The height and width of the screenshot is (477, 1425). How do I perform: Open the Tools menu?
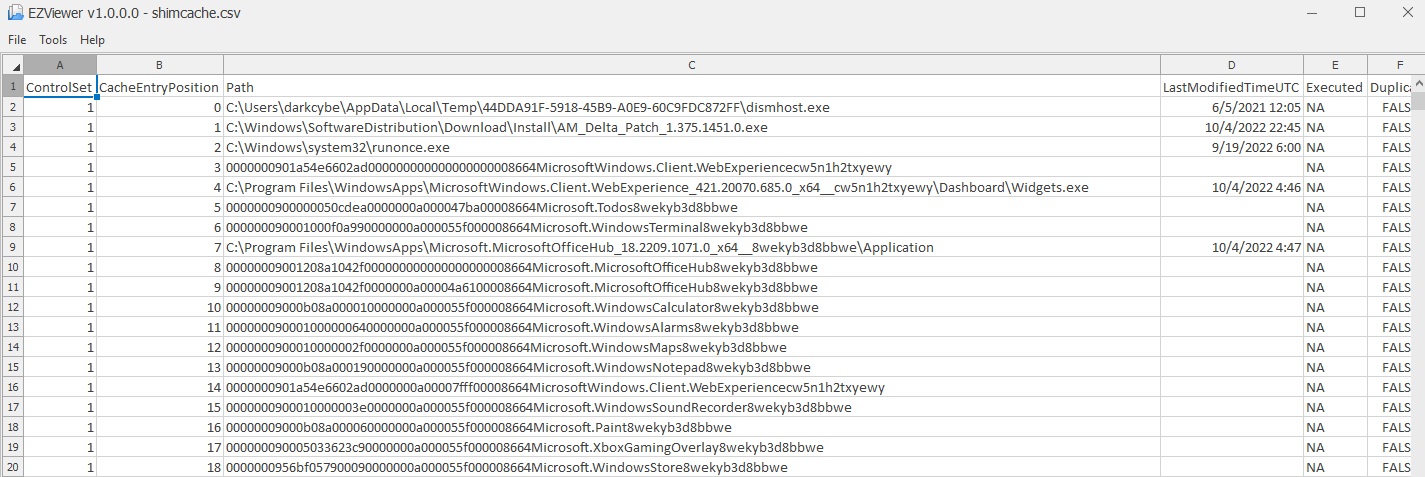53,40
